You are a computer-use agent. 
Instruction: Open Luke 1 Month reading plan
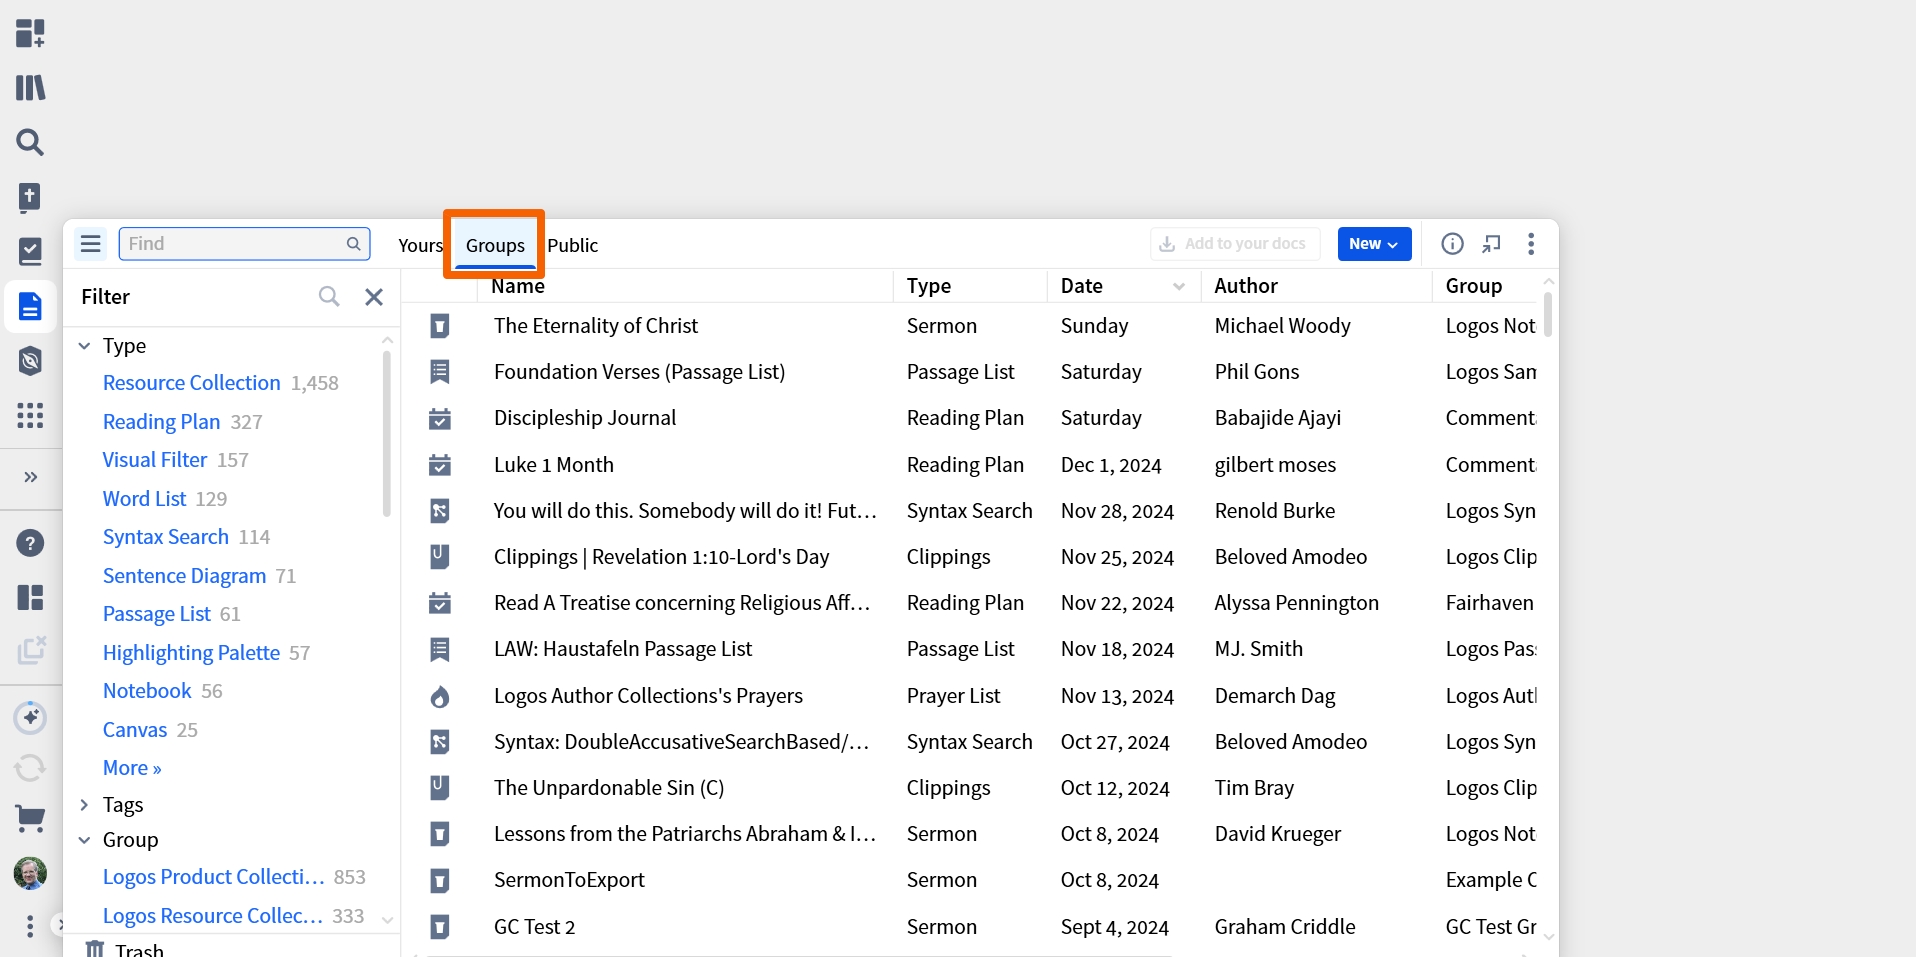(554, 465)
